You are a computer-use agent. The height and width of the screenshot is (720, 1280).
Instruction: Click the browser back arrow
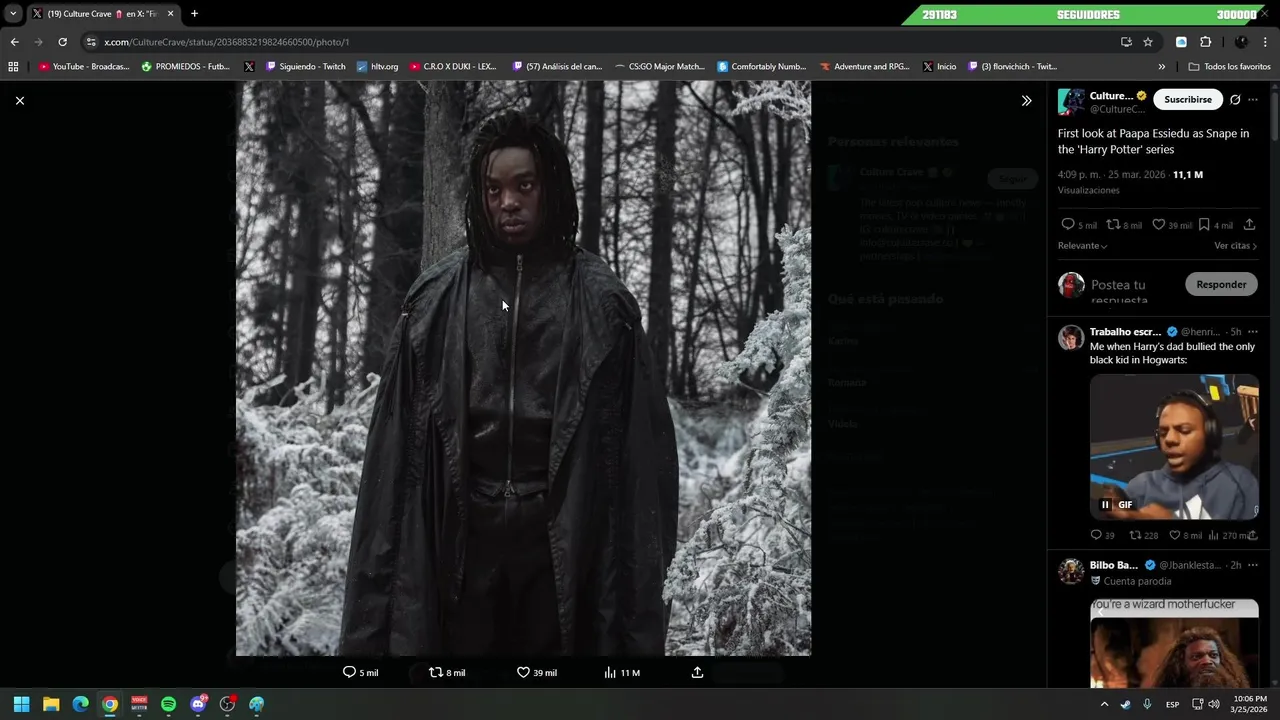pyautogui.click(x=14, y=42)
